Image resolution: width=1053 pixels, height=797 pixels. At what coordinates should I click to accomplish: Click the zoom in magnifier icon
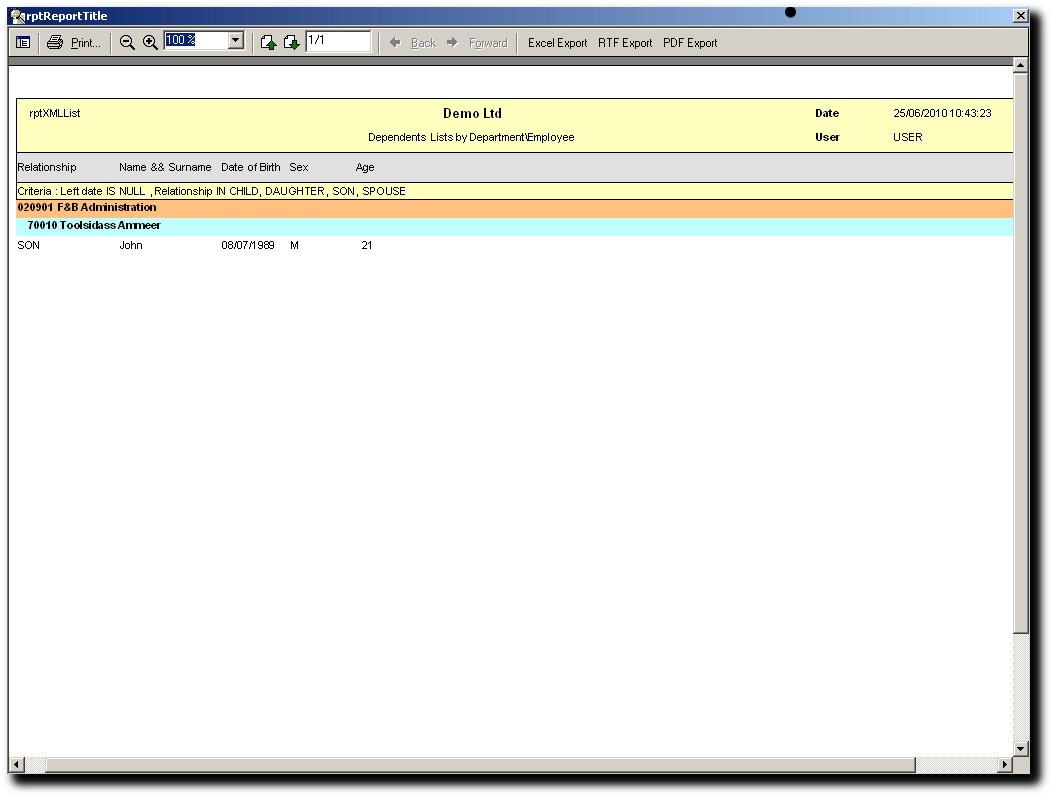pos(150,43)
